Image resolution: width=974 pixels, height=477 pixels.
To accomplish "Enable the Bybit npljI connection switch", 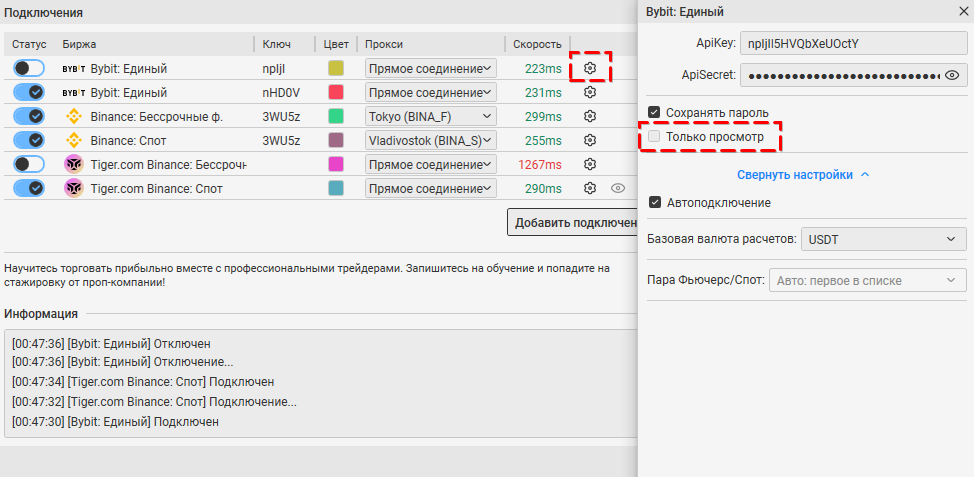I will (29, 68).
